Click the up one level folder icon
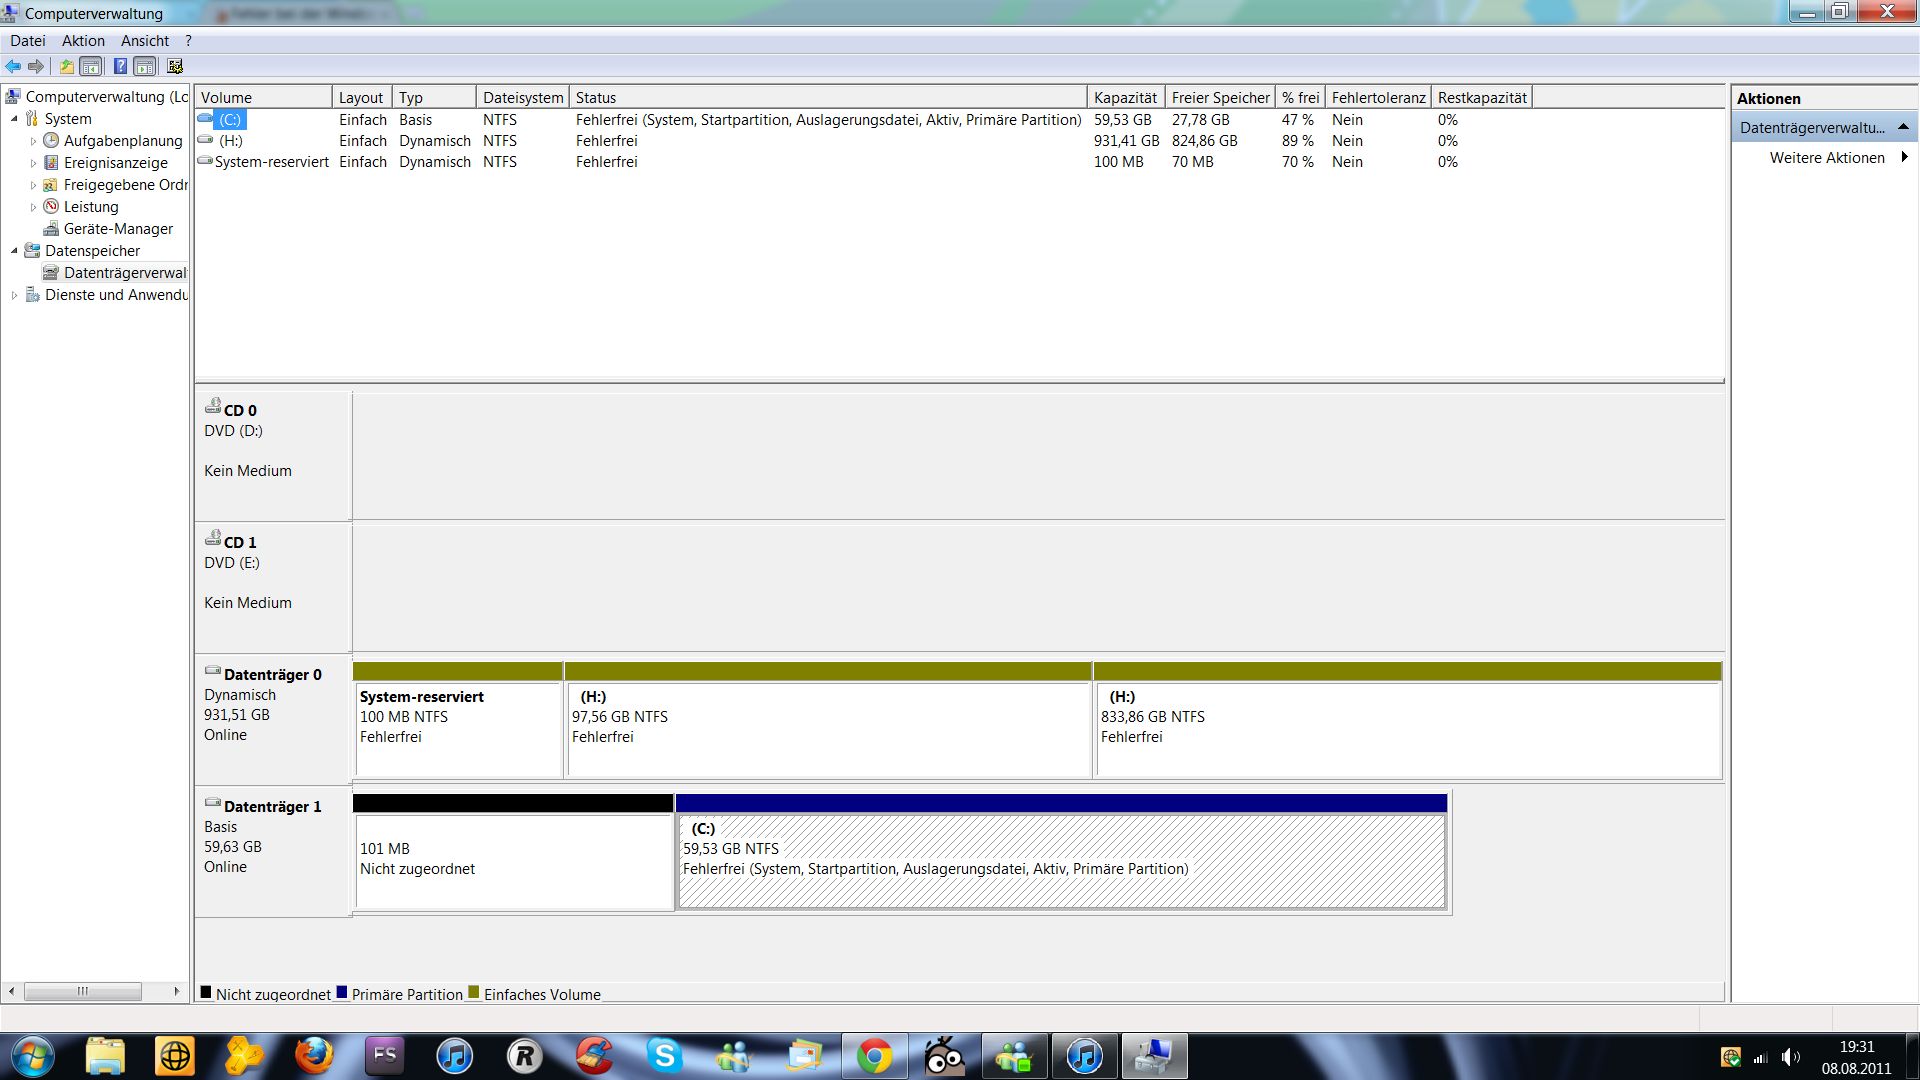 (x=66, y=67)
